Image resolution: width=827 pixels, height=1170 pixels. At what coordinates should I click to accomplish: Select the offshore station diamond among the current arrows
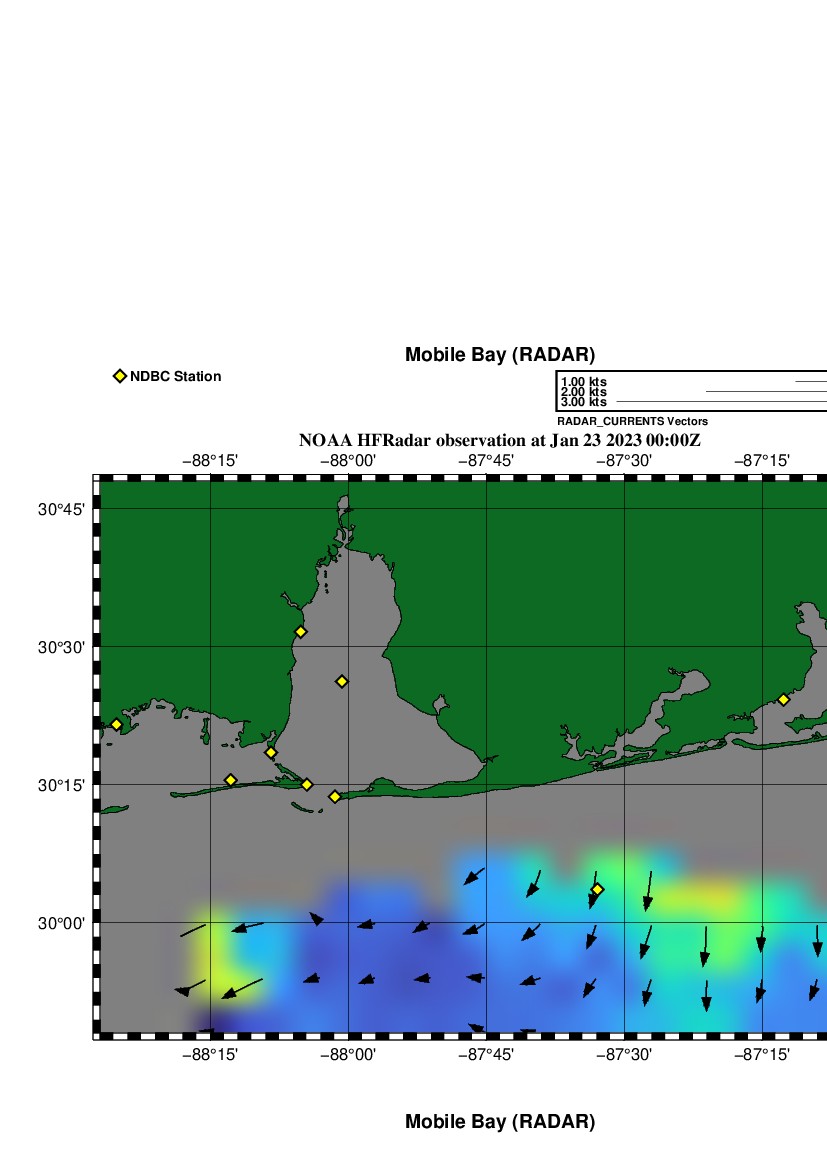(597, 889)
